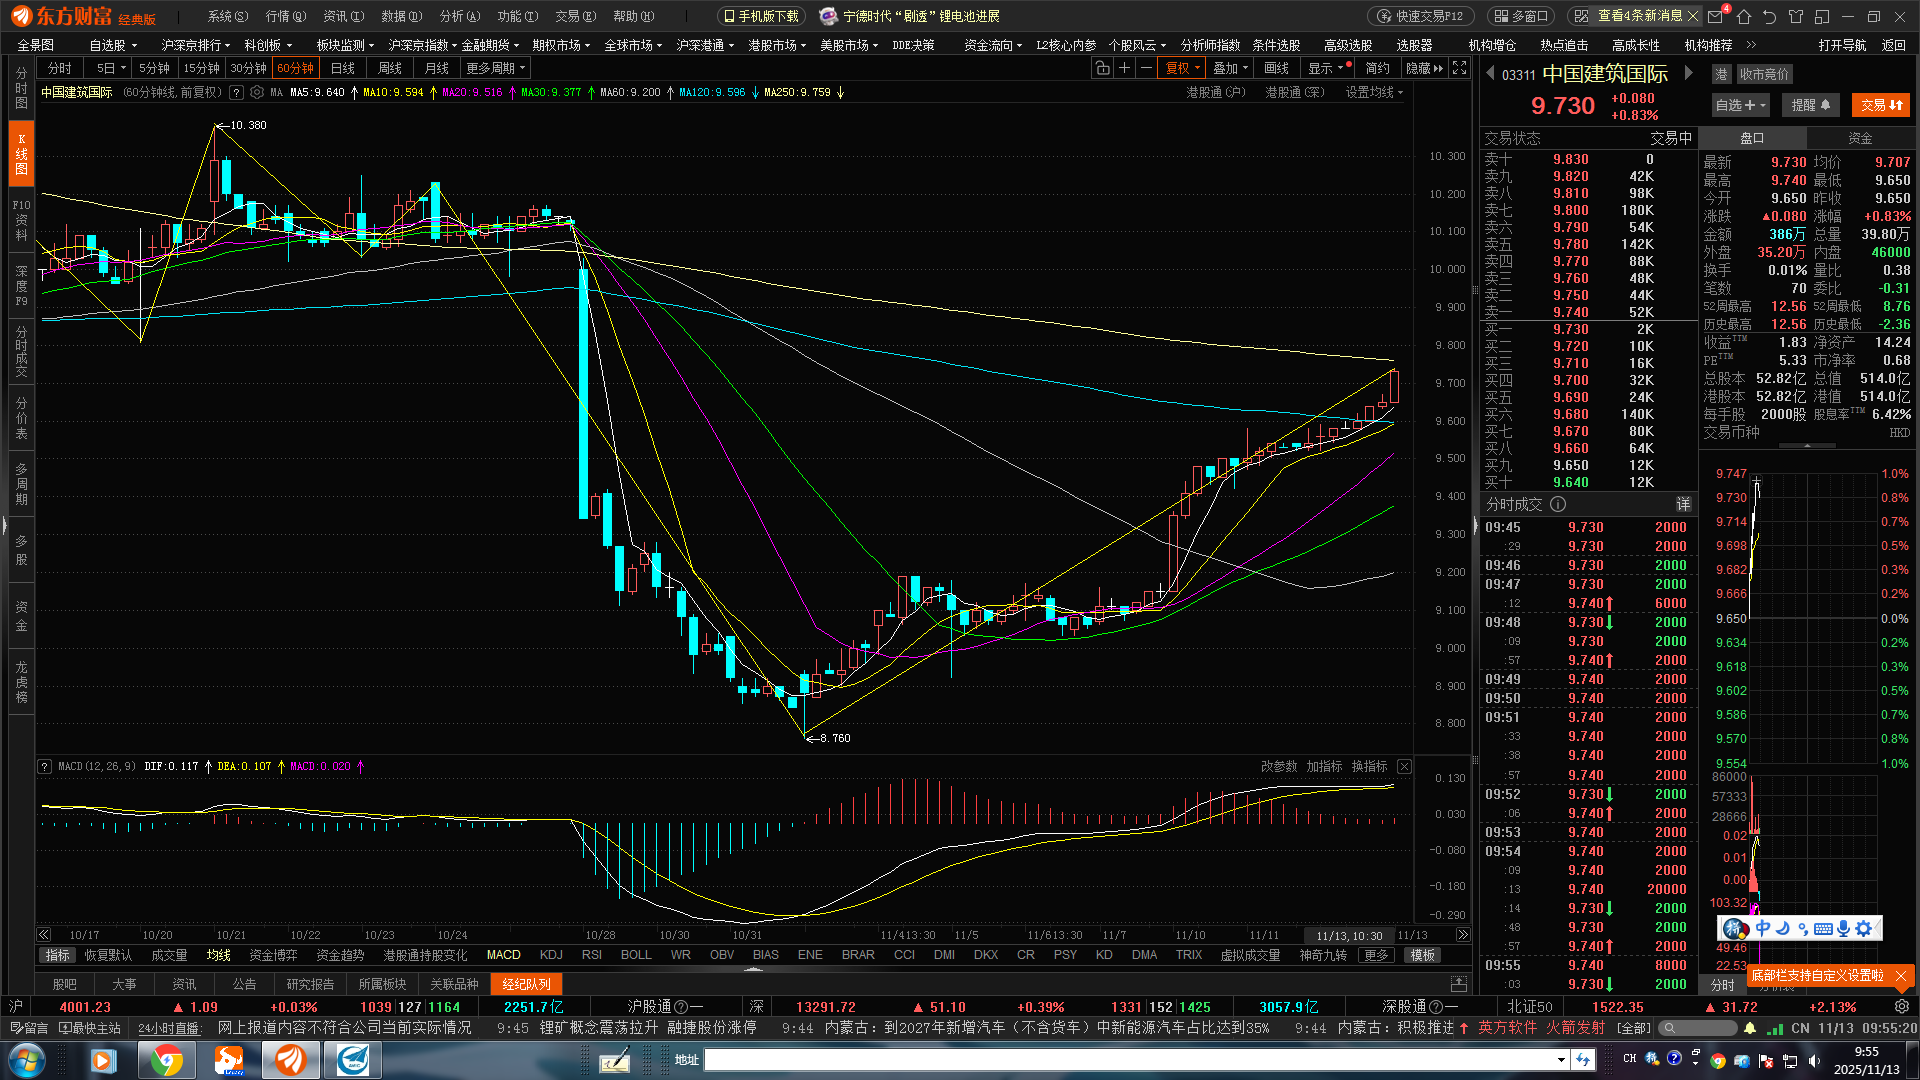Zoom in chart with plus icon

point(1124,68)
